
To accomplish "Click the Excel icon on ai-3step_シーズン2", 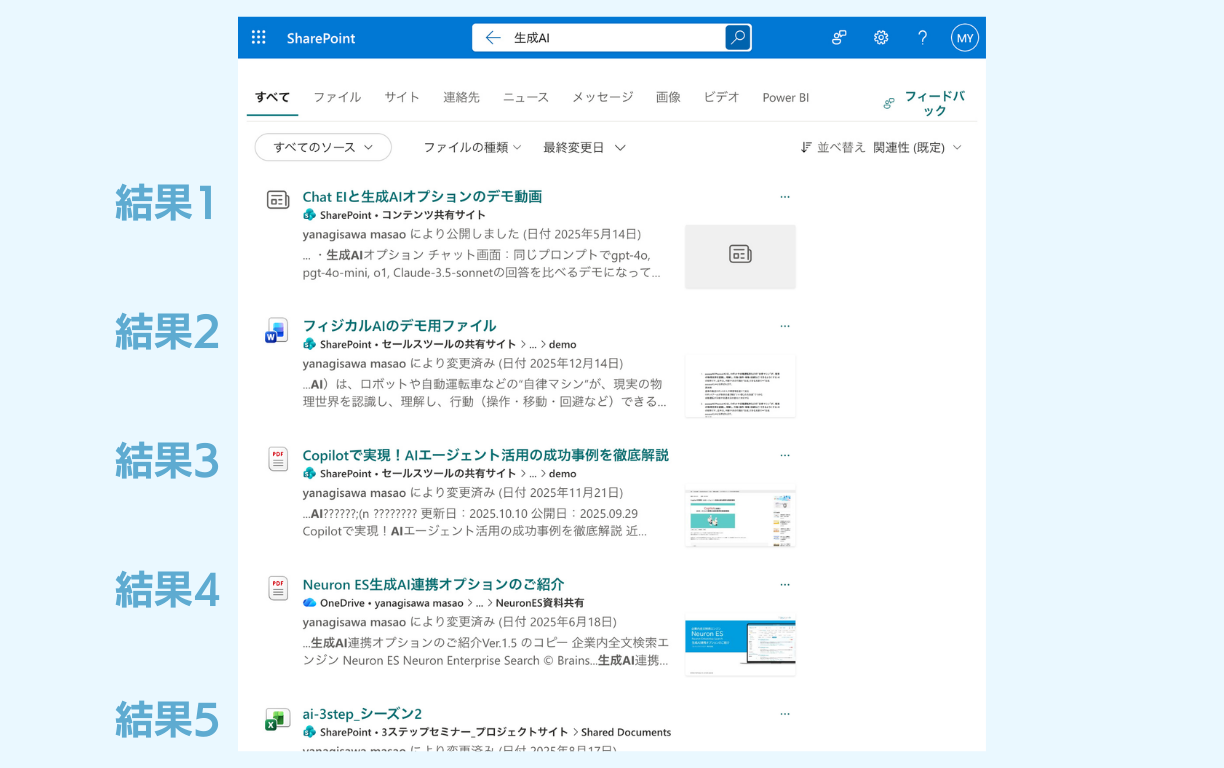I will point(277,718).
